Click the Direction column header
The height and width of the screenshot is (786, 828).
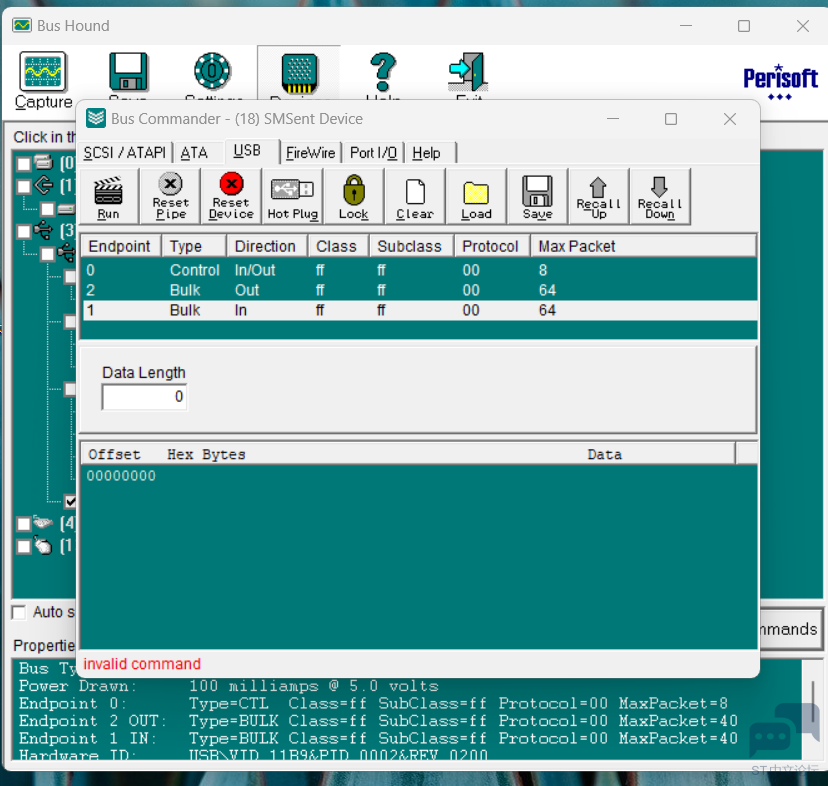pyautogui.click(x=265, y=246)
